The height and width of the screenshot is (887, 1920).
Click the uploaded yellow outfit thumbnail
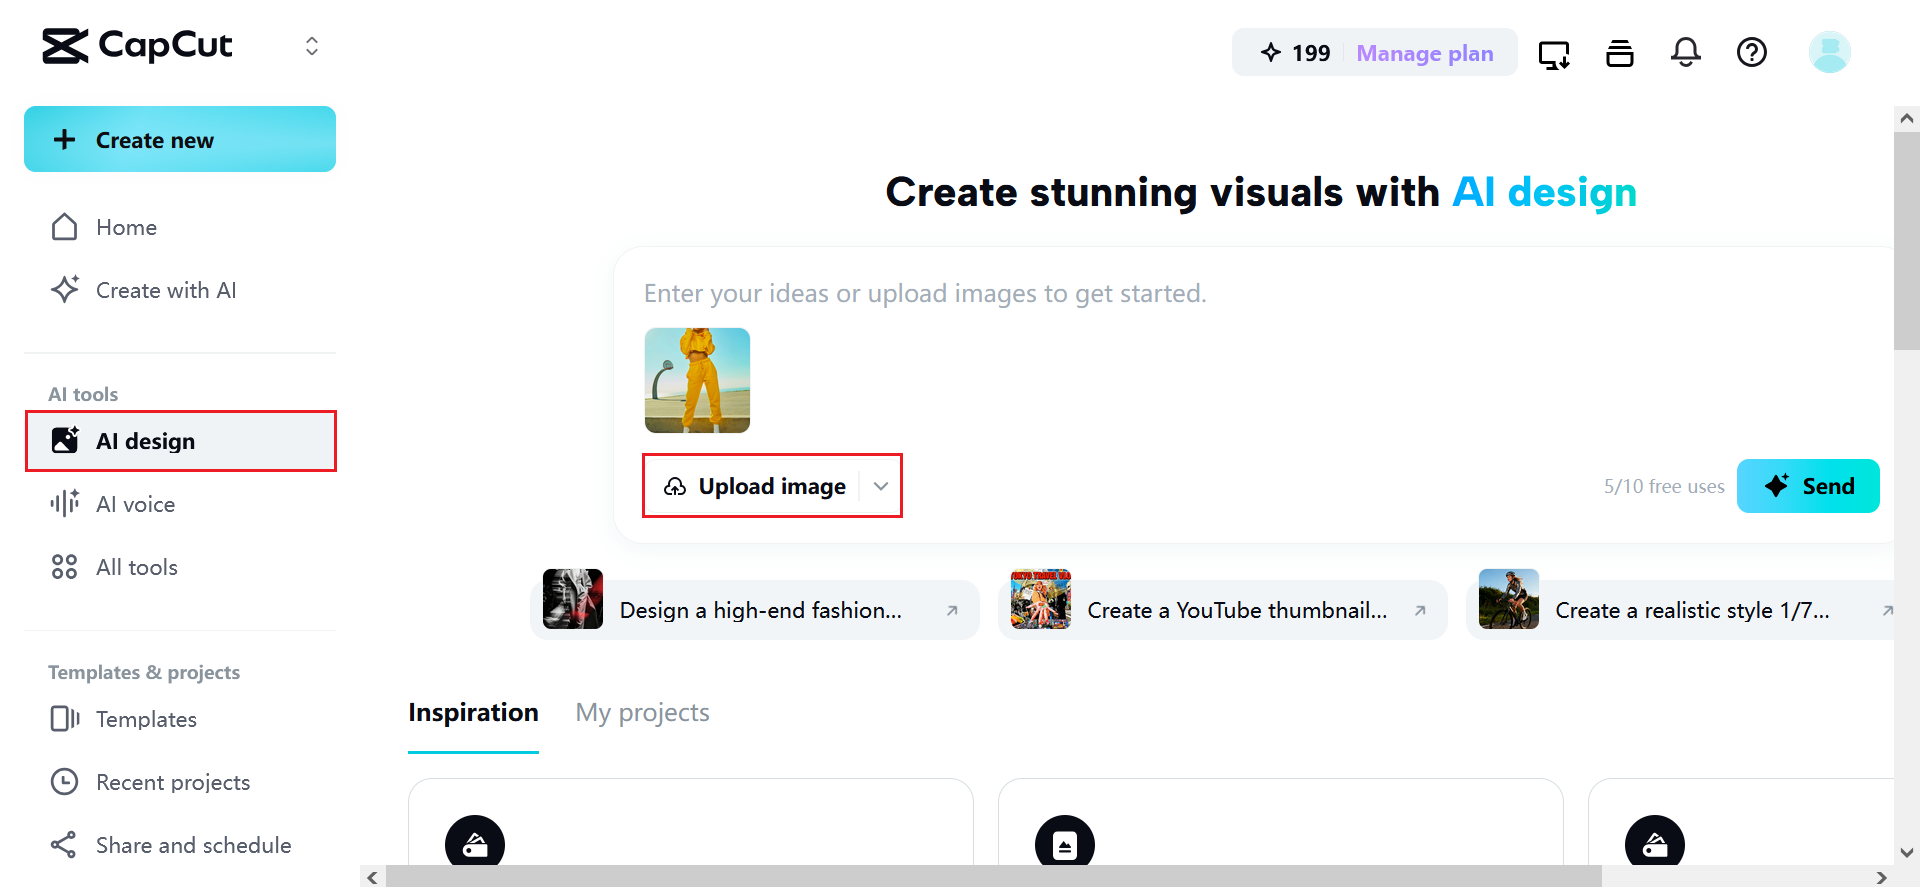coord(697,380)
